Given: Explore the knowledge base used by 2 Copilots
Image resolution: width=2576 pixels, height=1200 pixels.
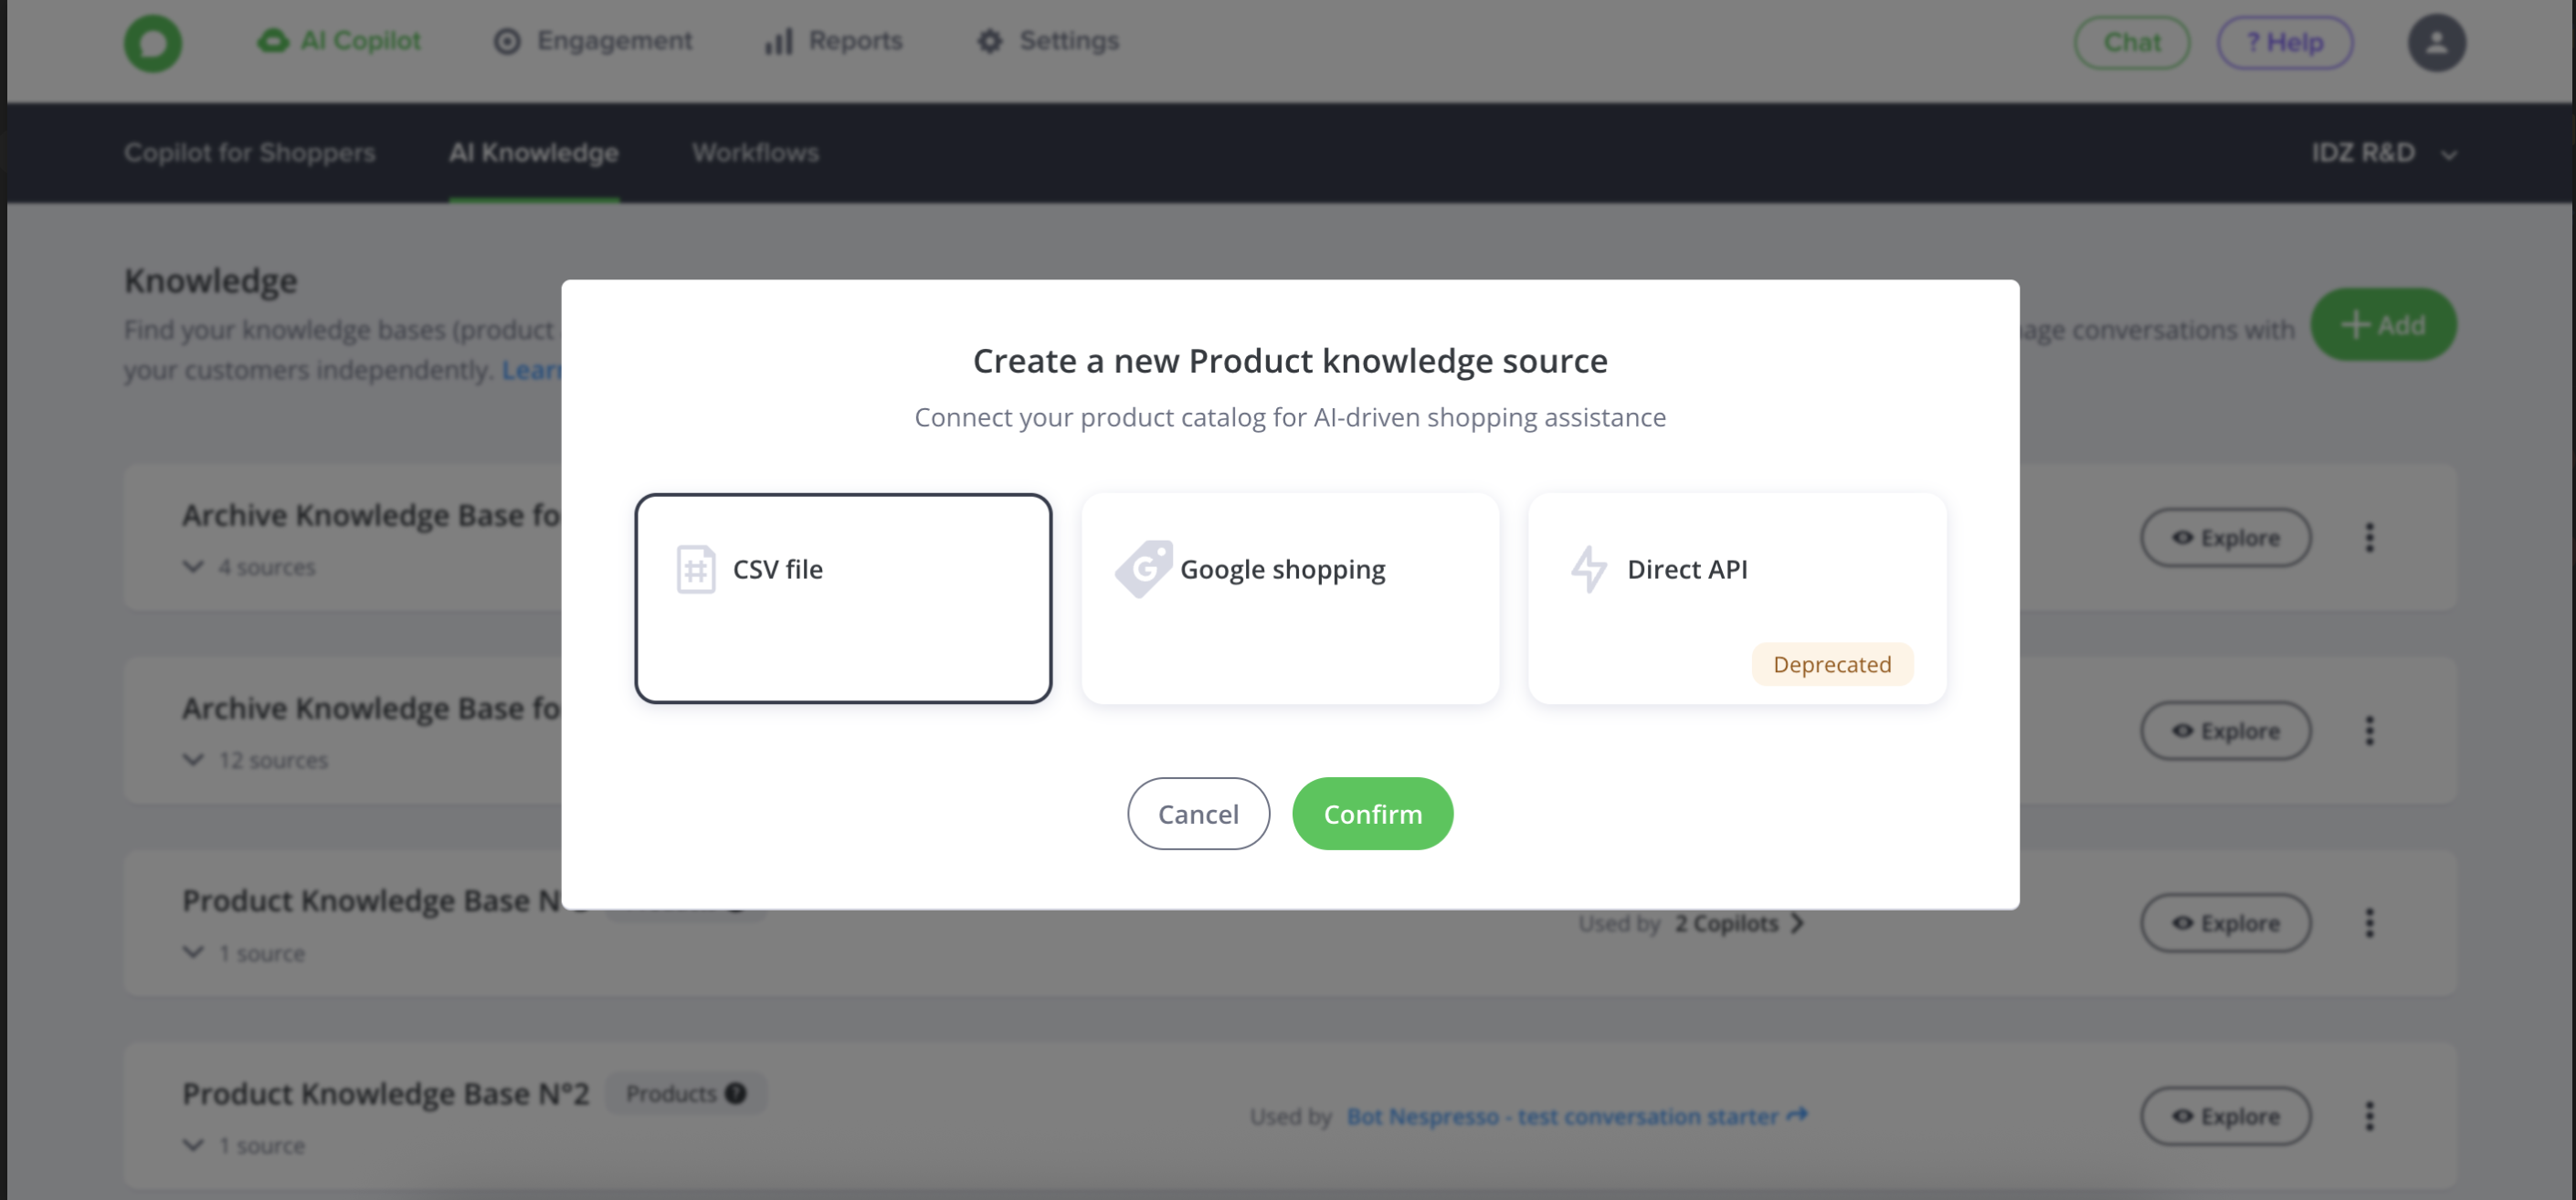Looking at the screenshot, I should click(2225, 923).
